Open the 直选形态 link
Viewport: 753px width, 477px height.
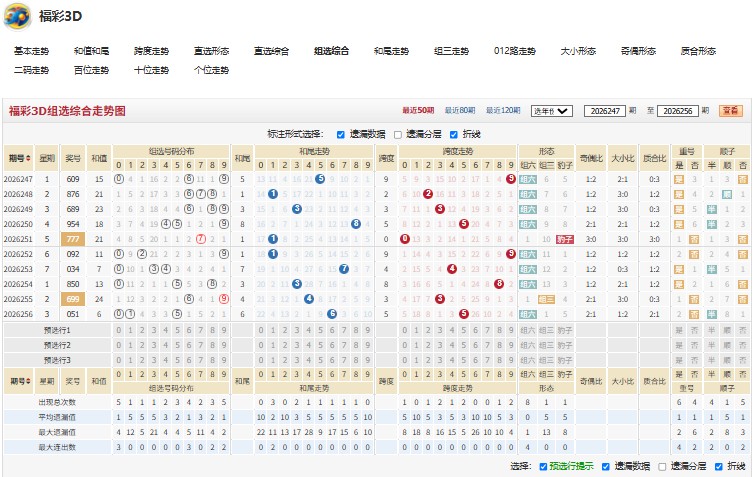click(x=211, y=51)
